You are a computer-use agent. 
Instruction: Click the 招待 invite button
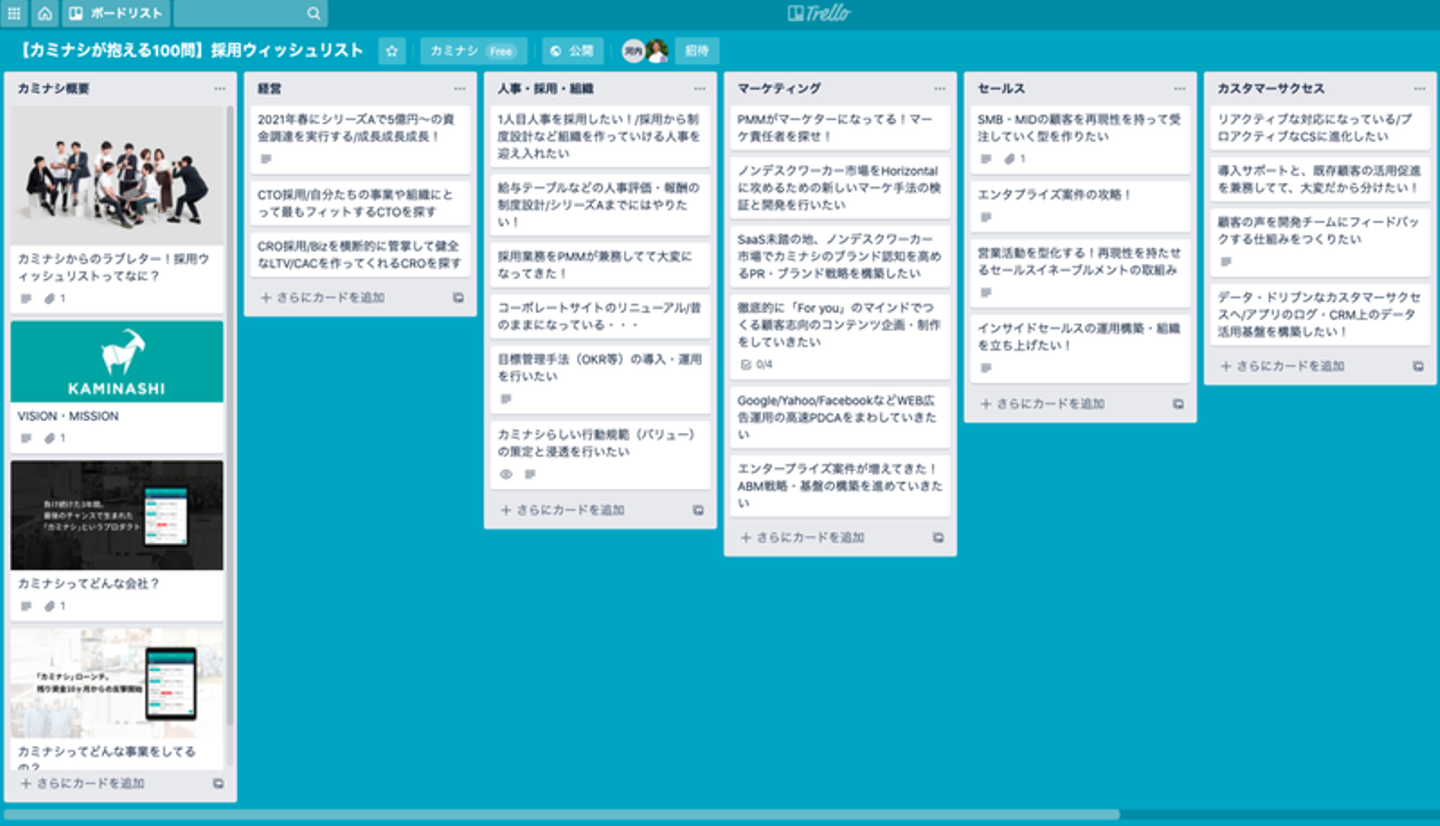click(697, 51)
